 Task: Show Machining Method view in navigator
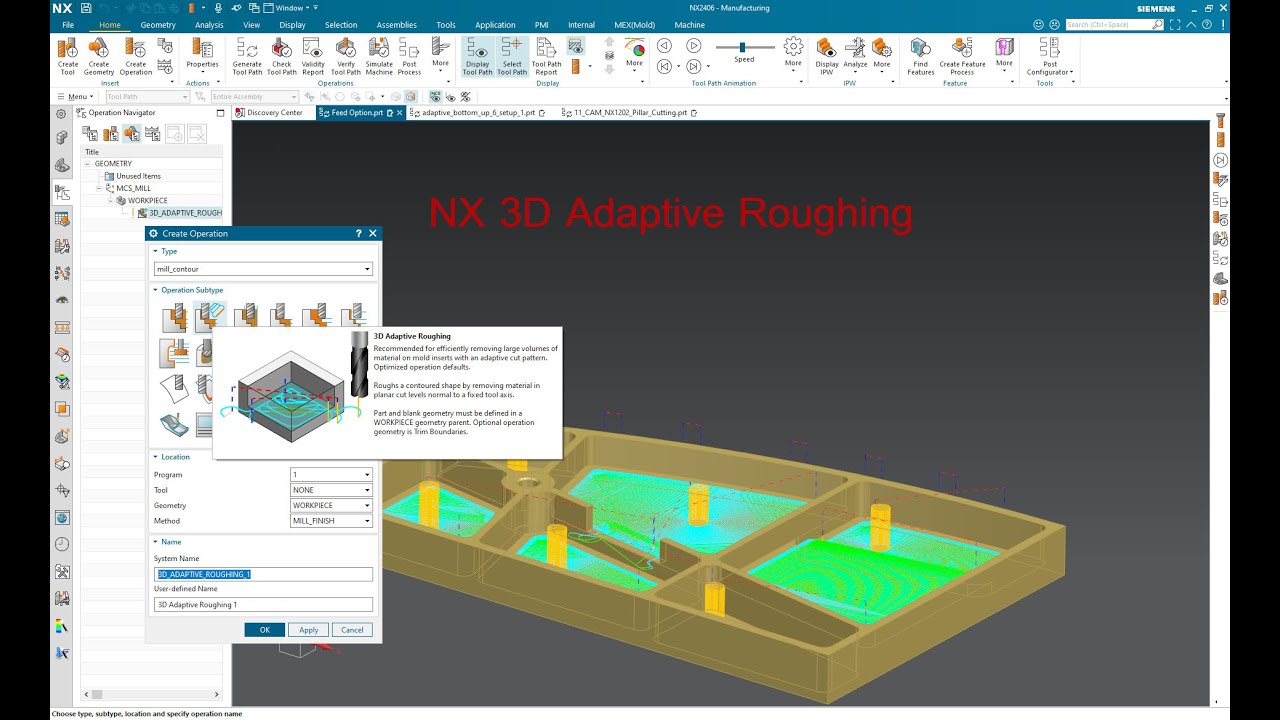[153, 133]
